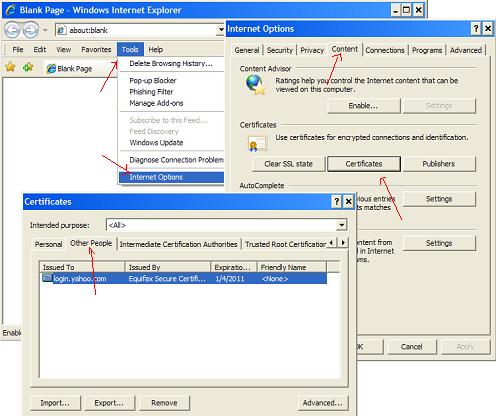Sort by Issued By column header
The width and height of the screenshot is (496, 416).
(x=168, y=267)
